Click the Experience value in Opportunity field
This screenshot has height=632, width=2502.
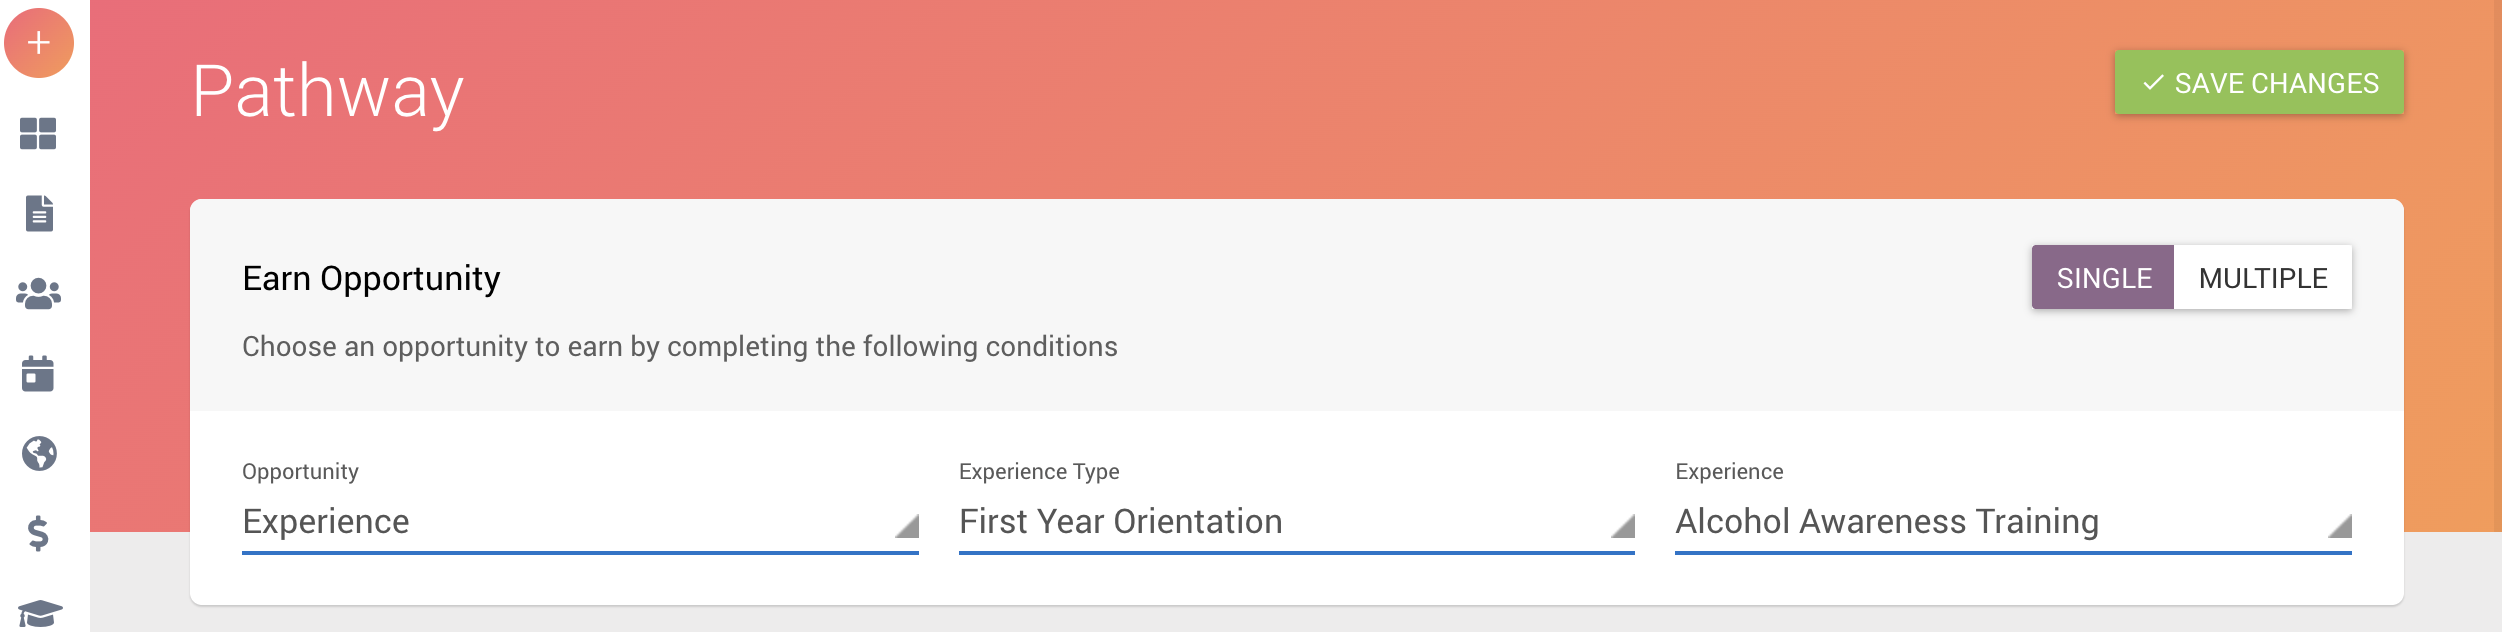point(326,522)
